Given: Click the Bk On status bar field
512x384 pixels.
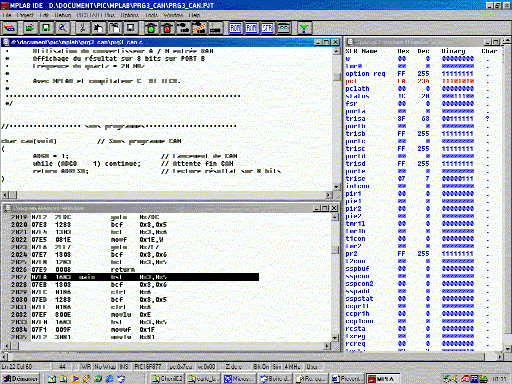Looking at the screenshot, I should click(261, 366).
